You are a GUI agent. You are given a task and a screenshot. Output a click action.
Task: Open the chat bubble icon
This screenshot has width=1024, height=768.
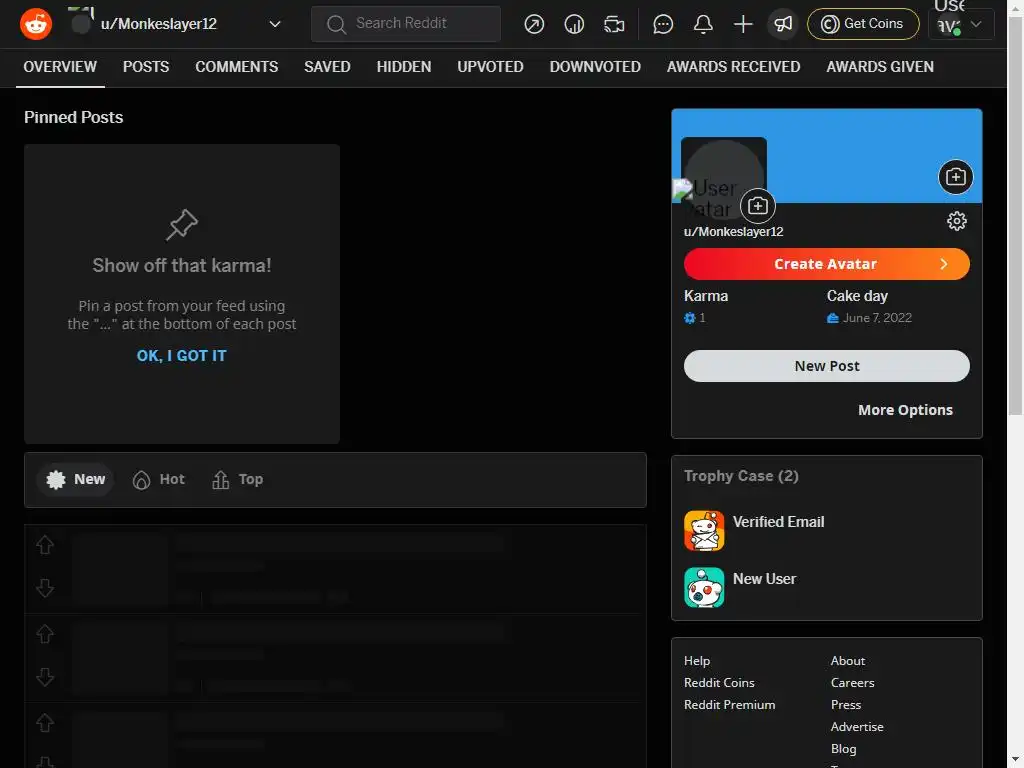663,24
